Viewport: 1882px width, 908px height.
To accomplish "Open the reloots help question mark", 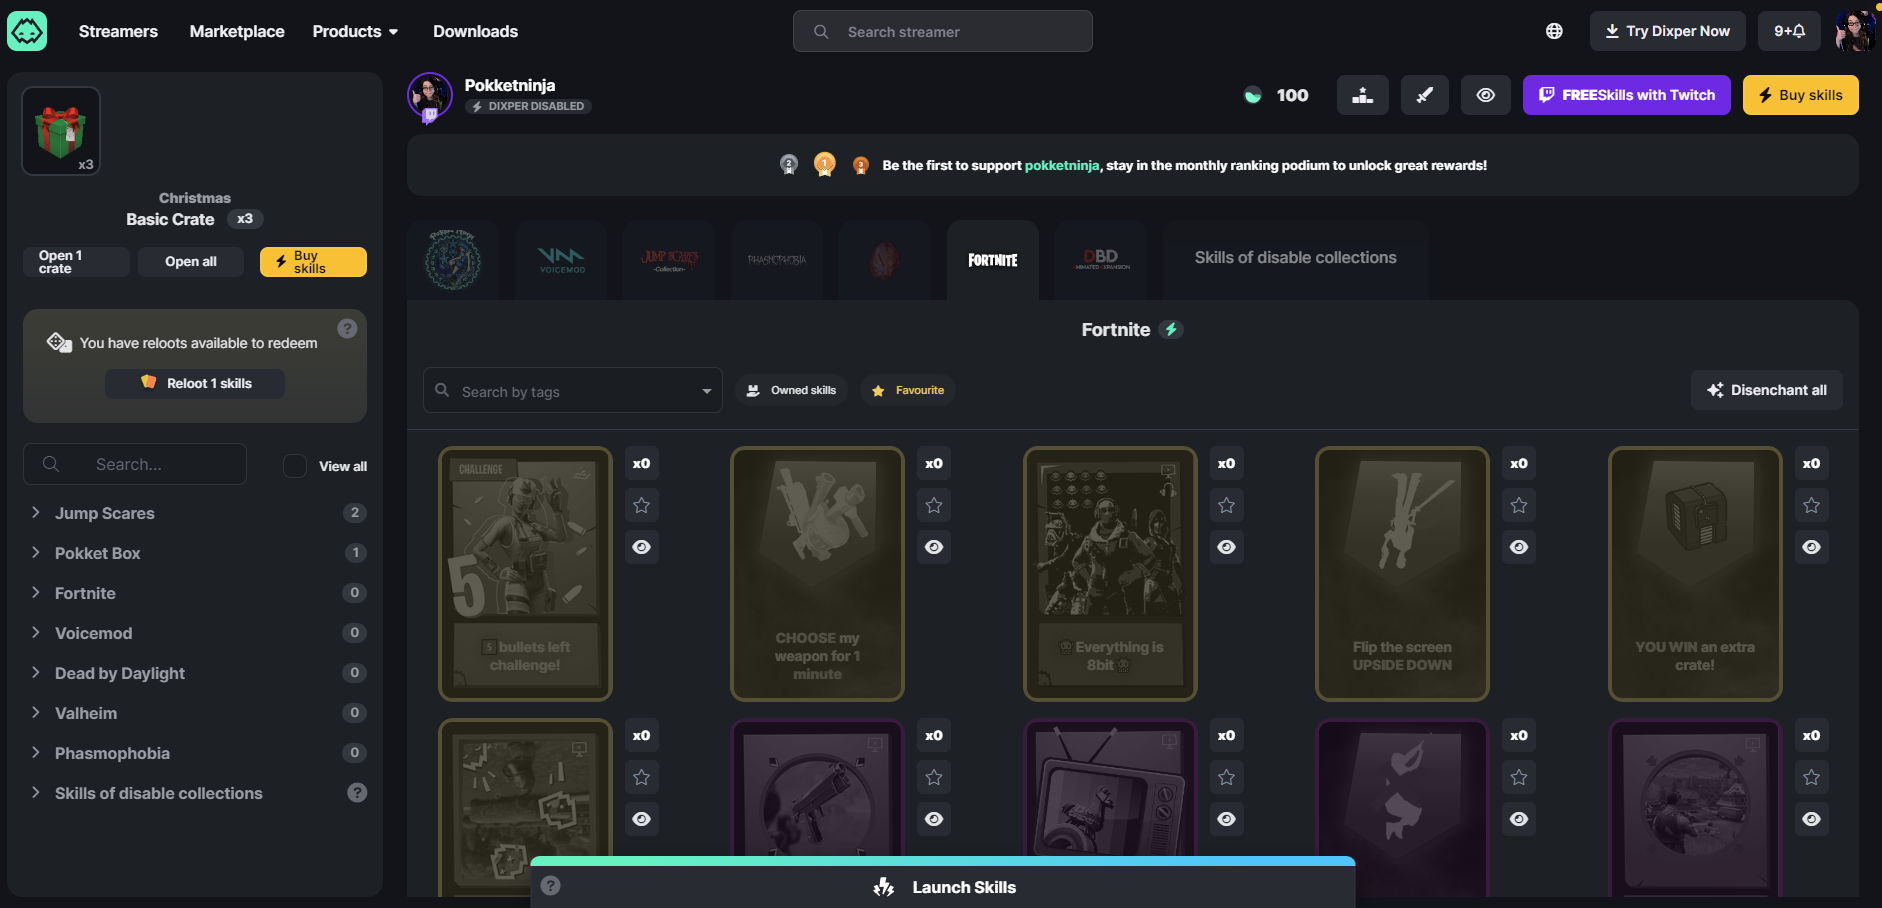I will [x=347, y=328].
